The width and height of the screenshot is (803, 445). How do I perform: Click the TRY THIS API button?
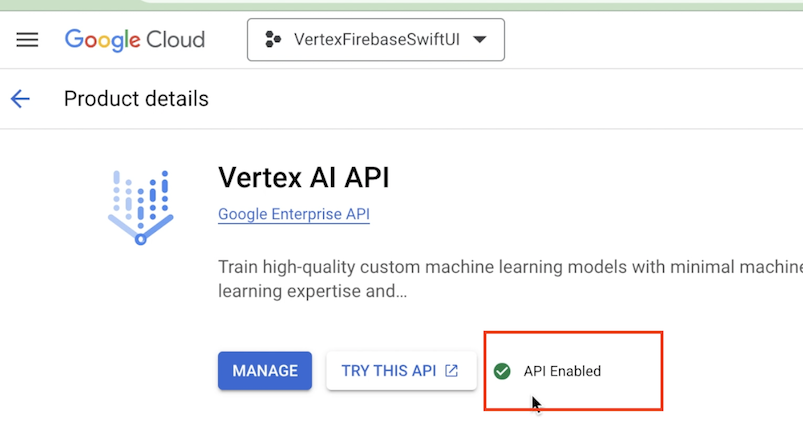pos(400,371)
